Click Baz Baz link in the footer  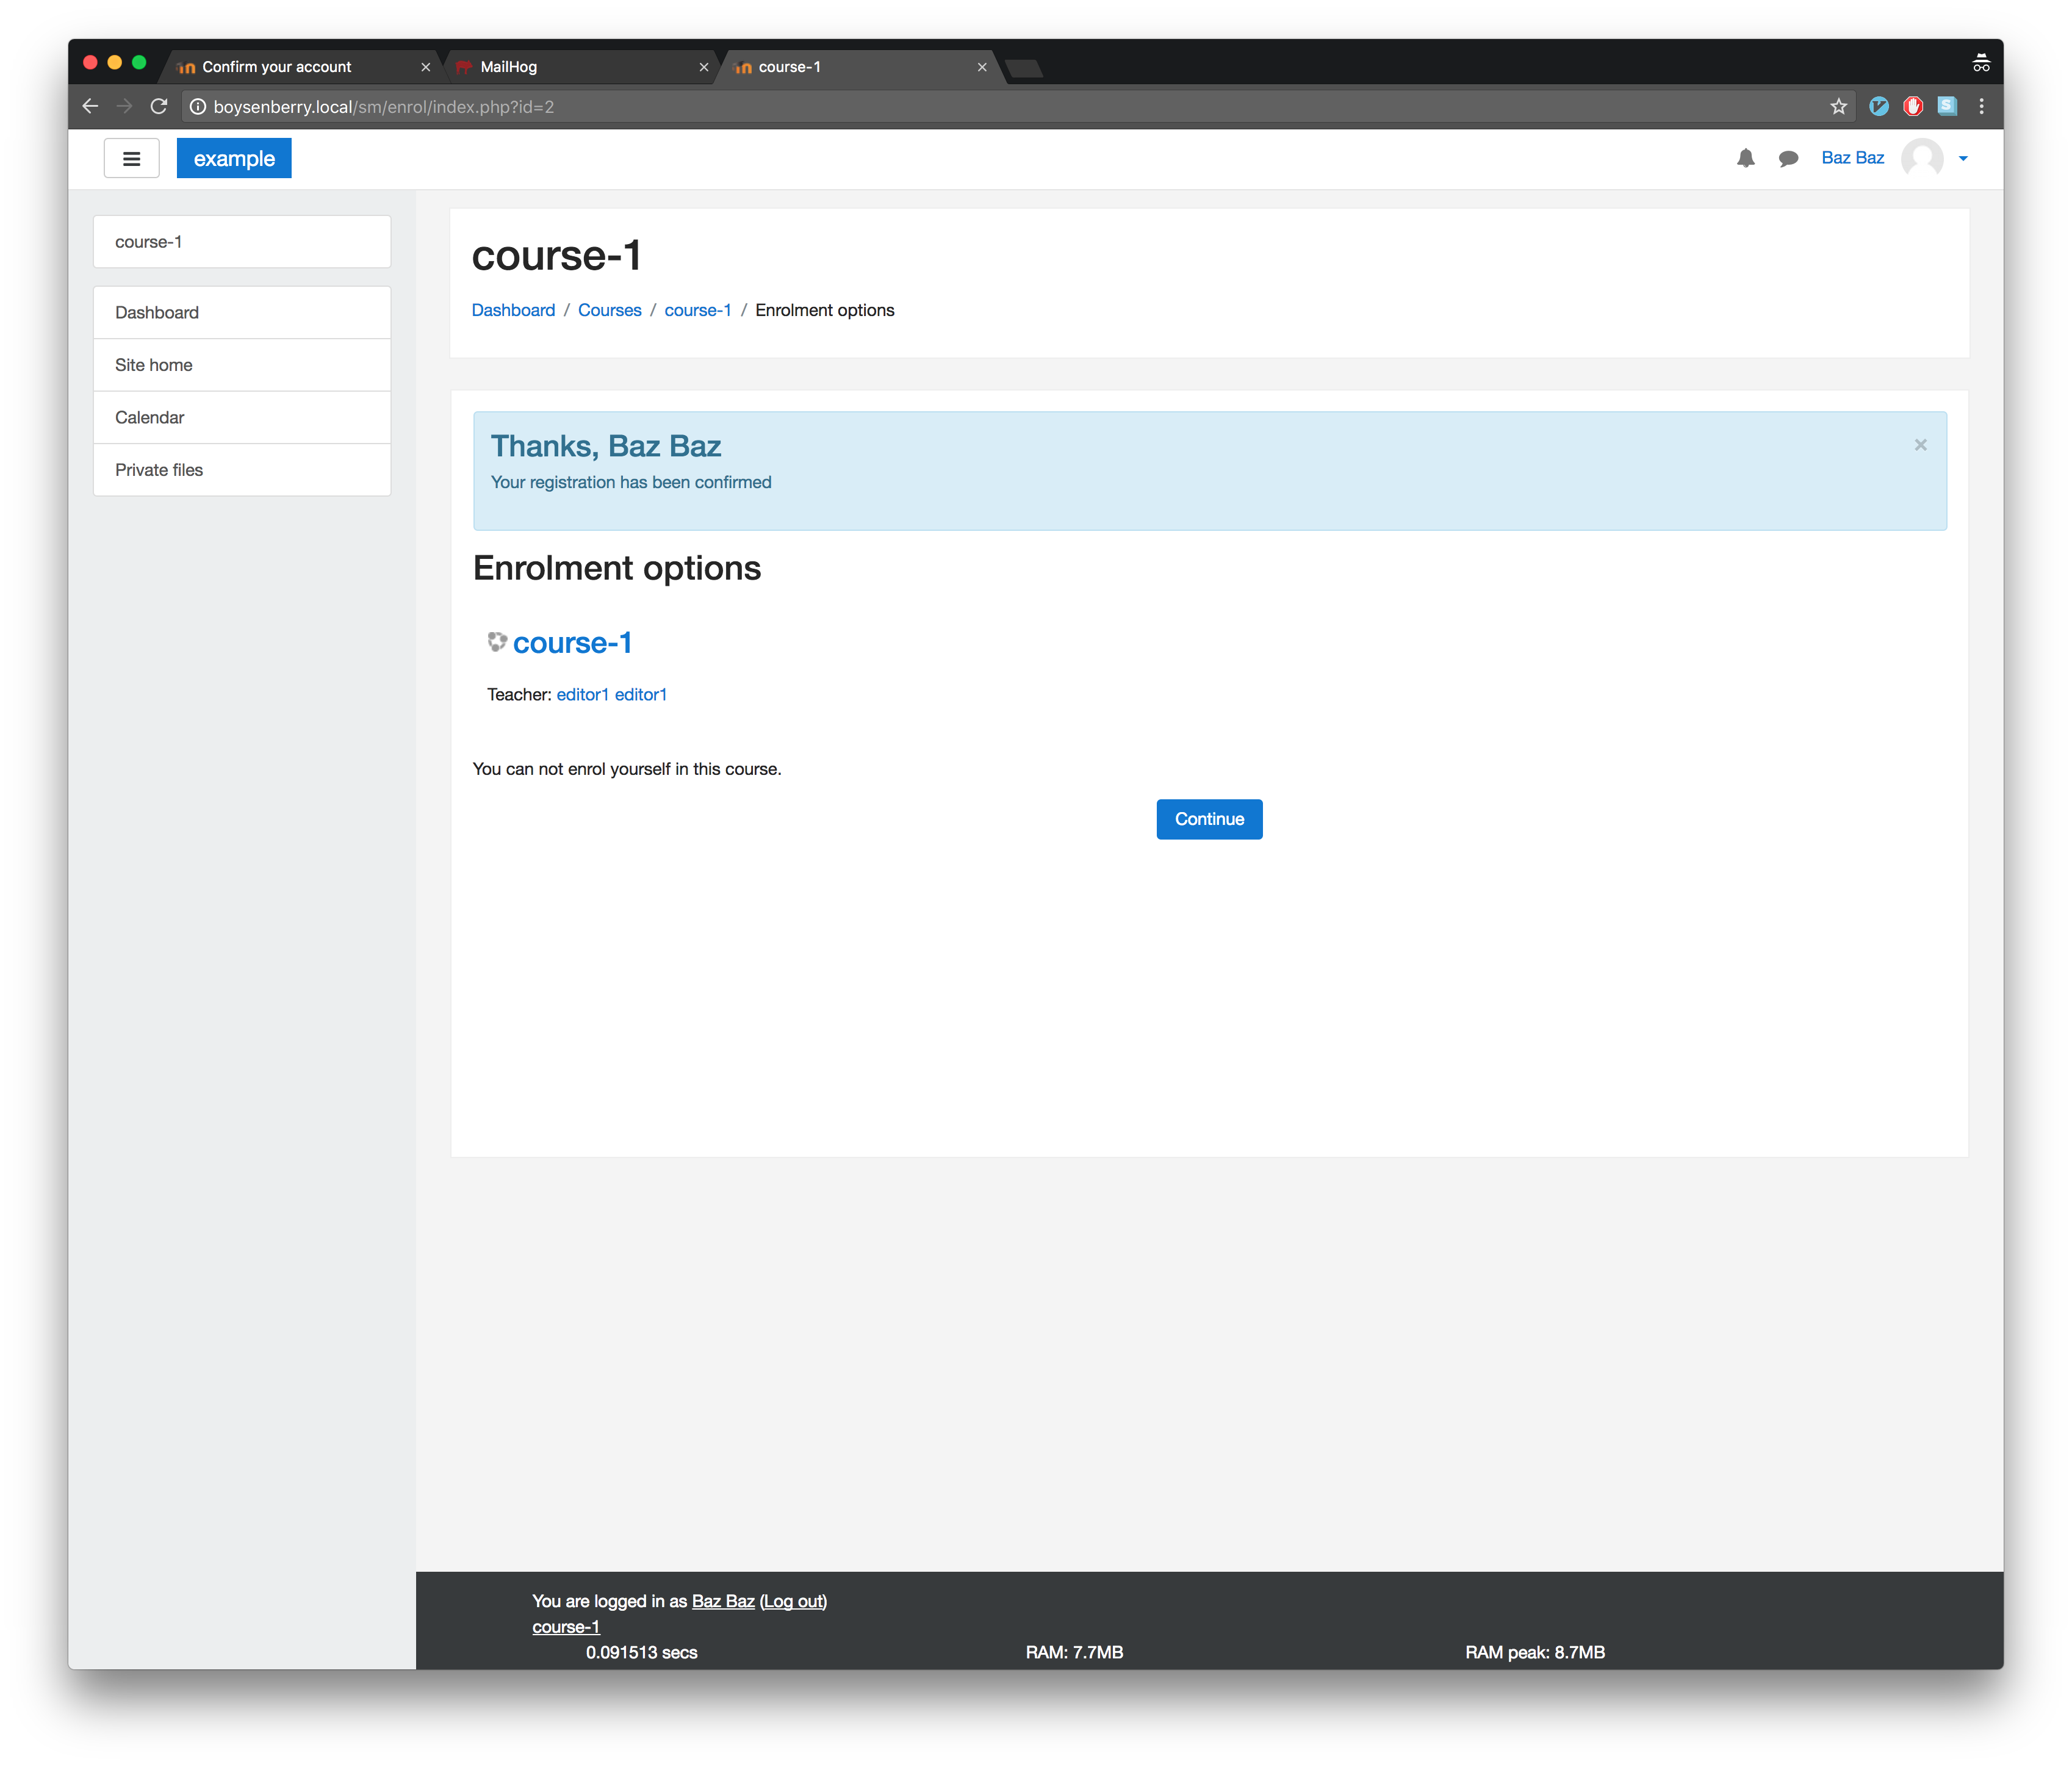click(x=723, y=1601)
